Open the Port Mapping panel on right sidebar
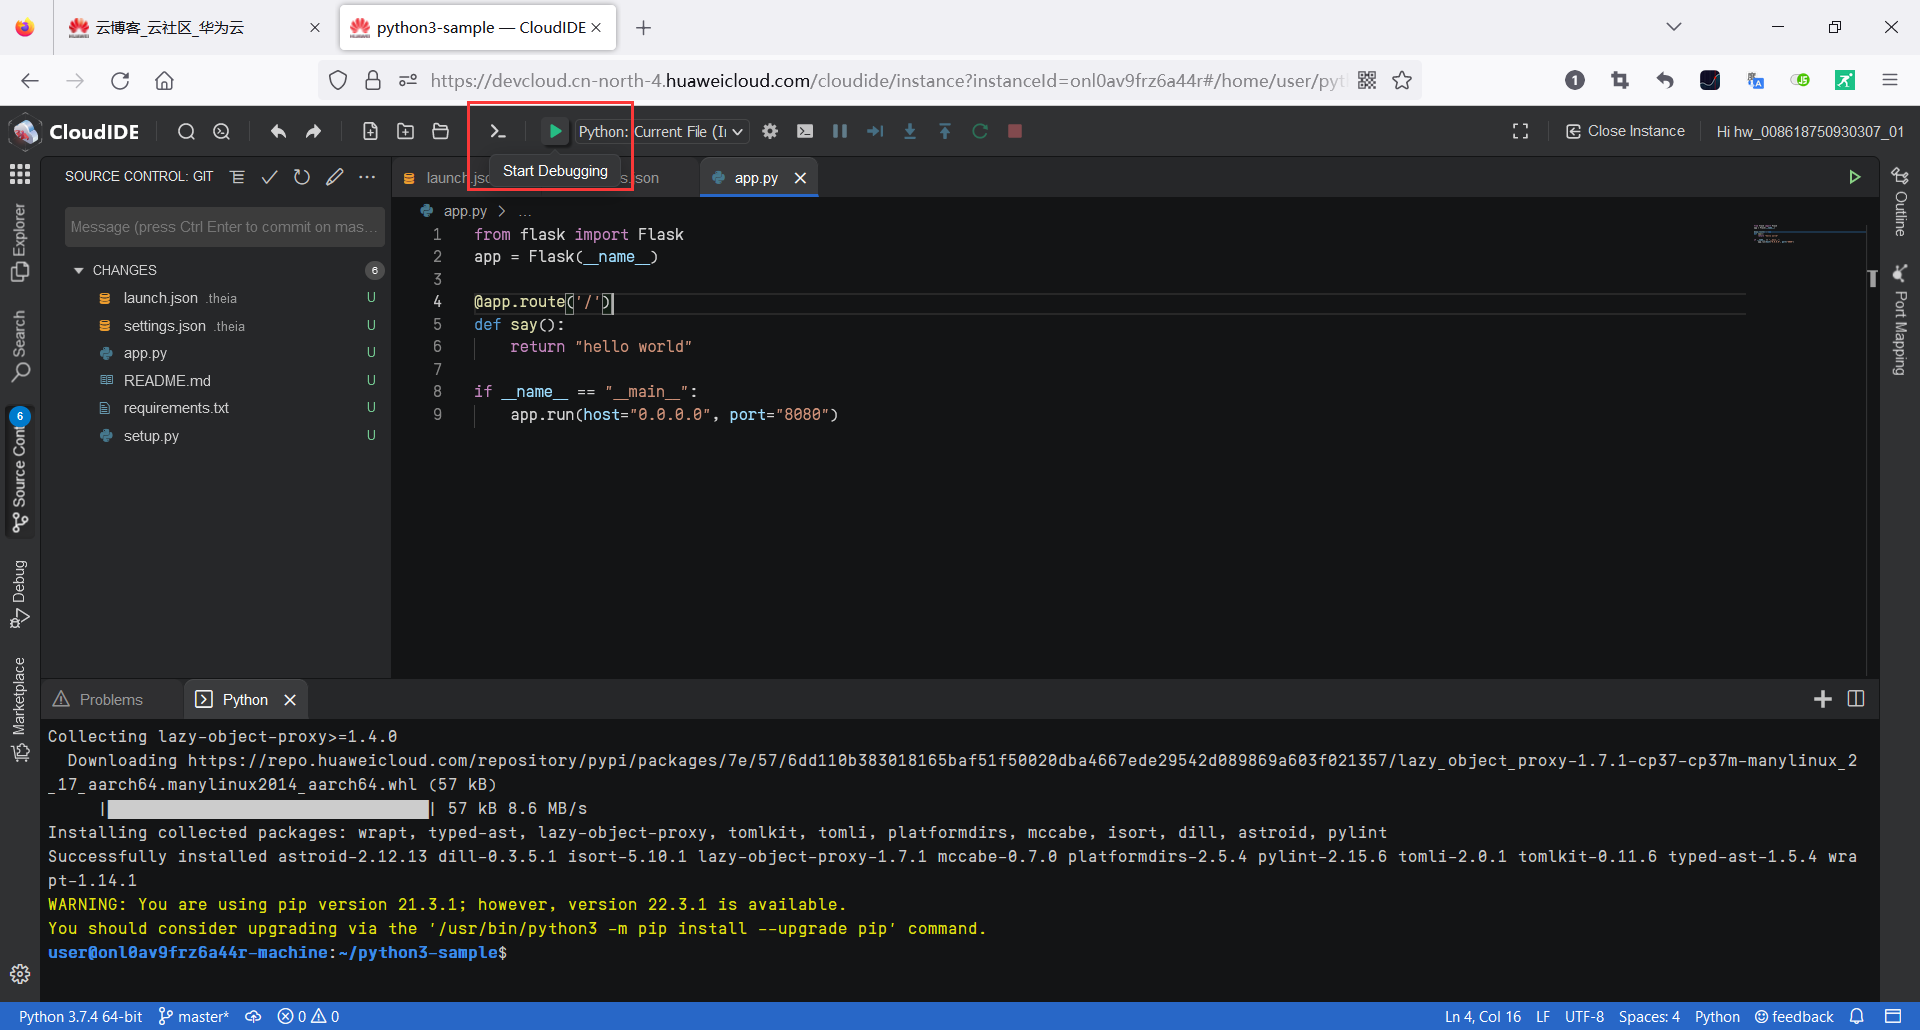1920x1030 pixels. tap(1900, 320)
